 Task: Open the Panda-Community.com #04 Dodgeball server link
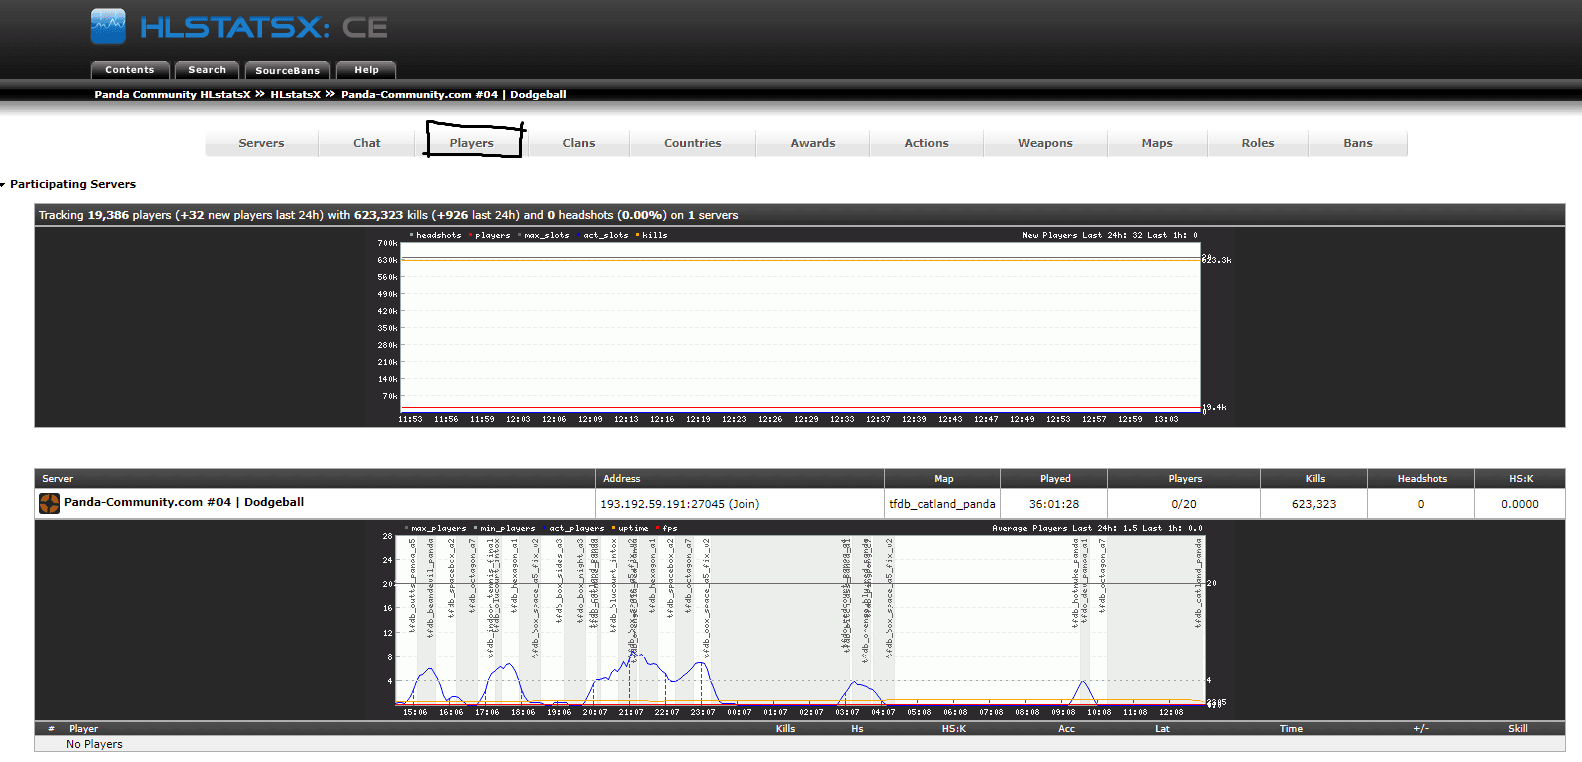tap(184, 502)
